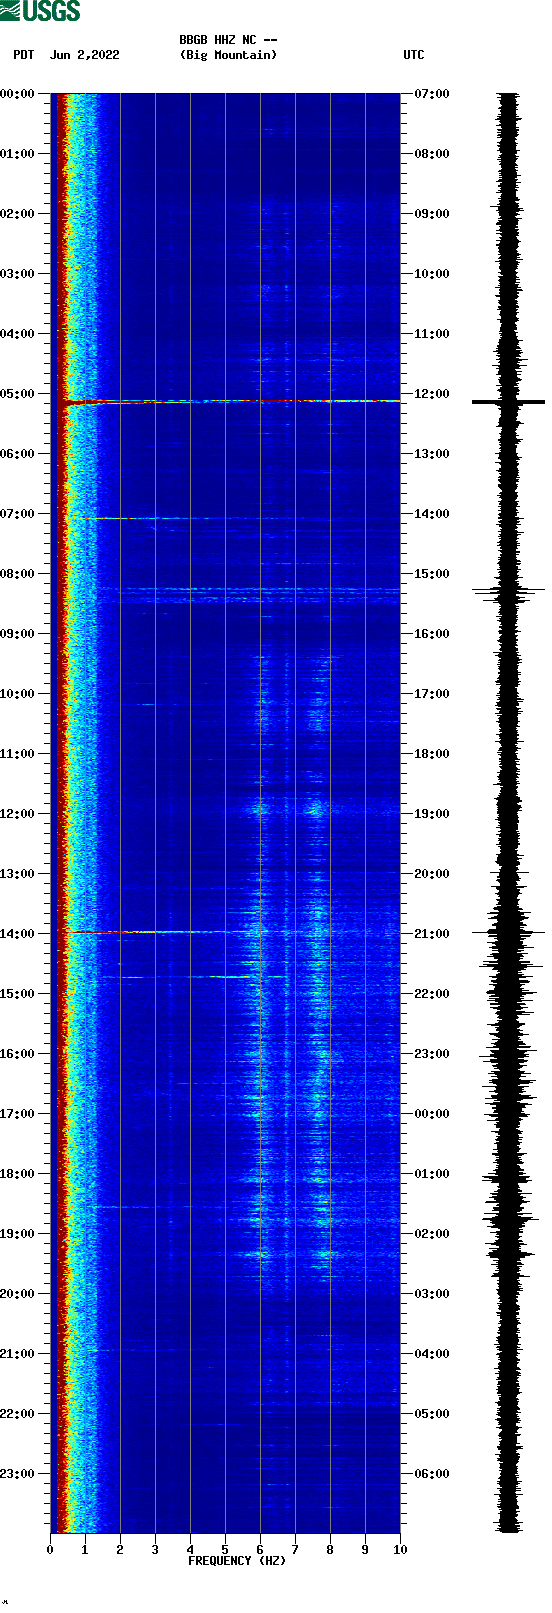
Task: Click the 21:00 UTC axis label
Action: coord(432,934)
